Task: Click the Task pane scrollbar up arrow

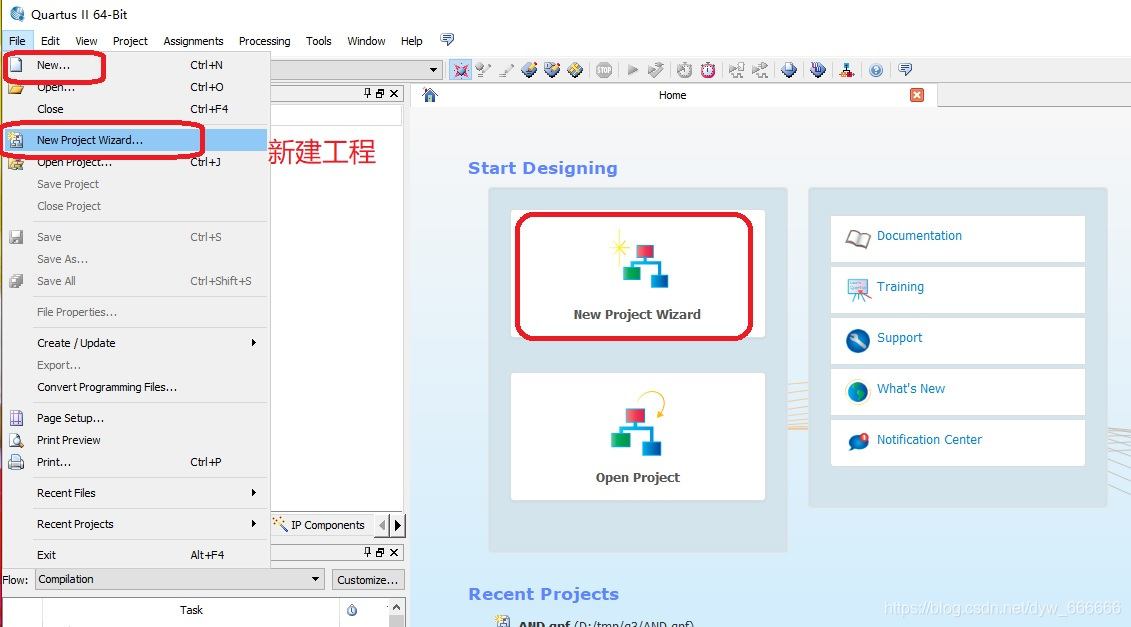Action: 396,606
